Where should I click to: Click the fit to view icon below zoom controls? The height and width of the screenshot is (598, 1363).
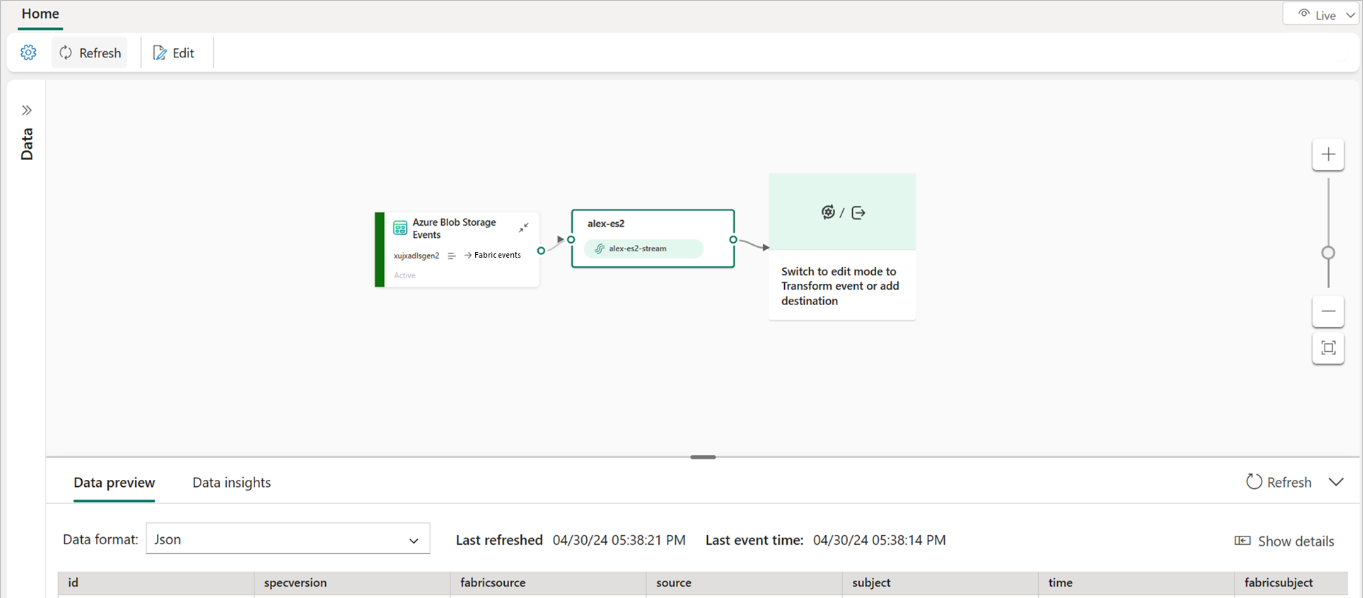point(1327,348)
